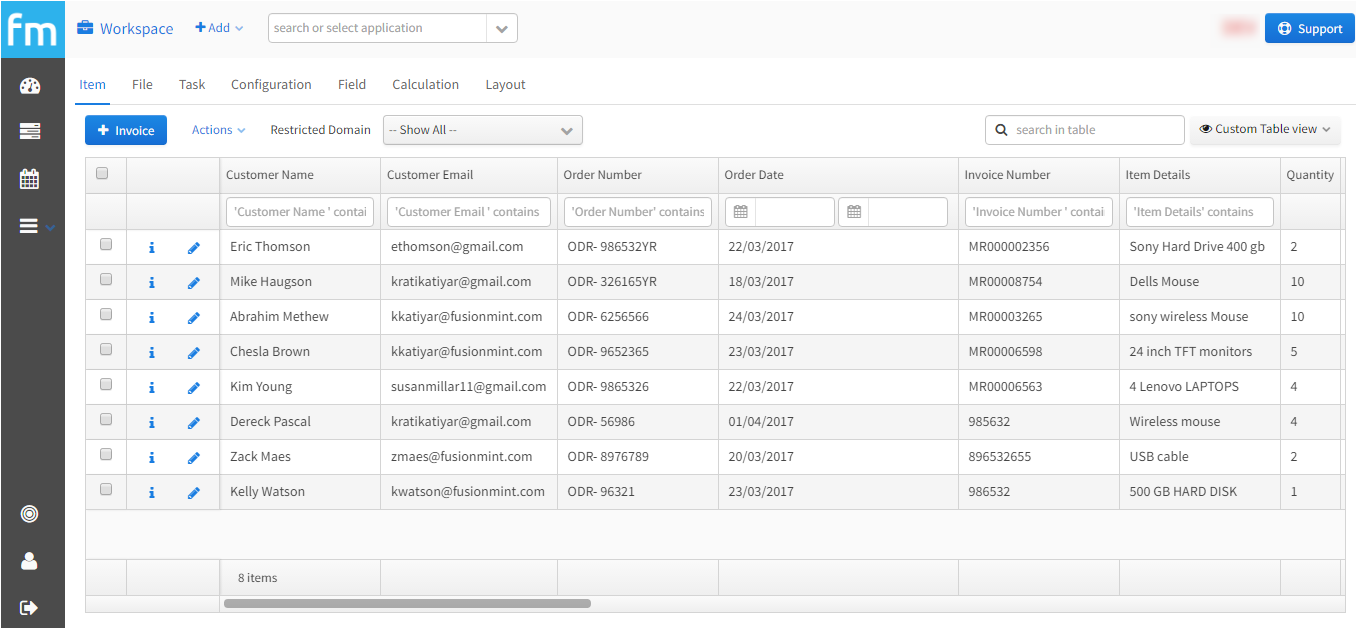The height and width of the screenshot is (629, 1357).
Task: Edit the Zack Maes row
Action: pos(194,458)
